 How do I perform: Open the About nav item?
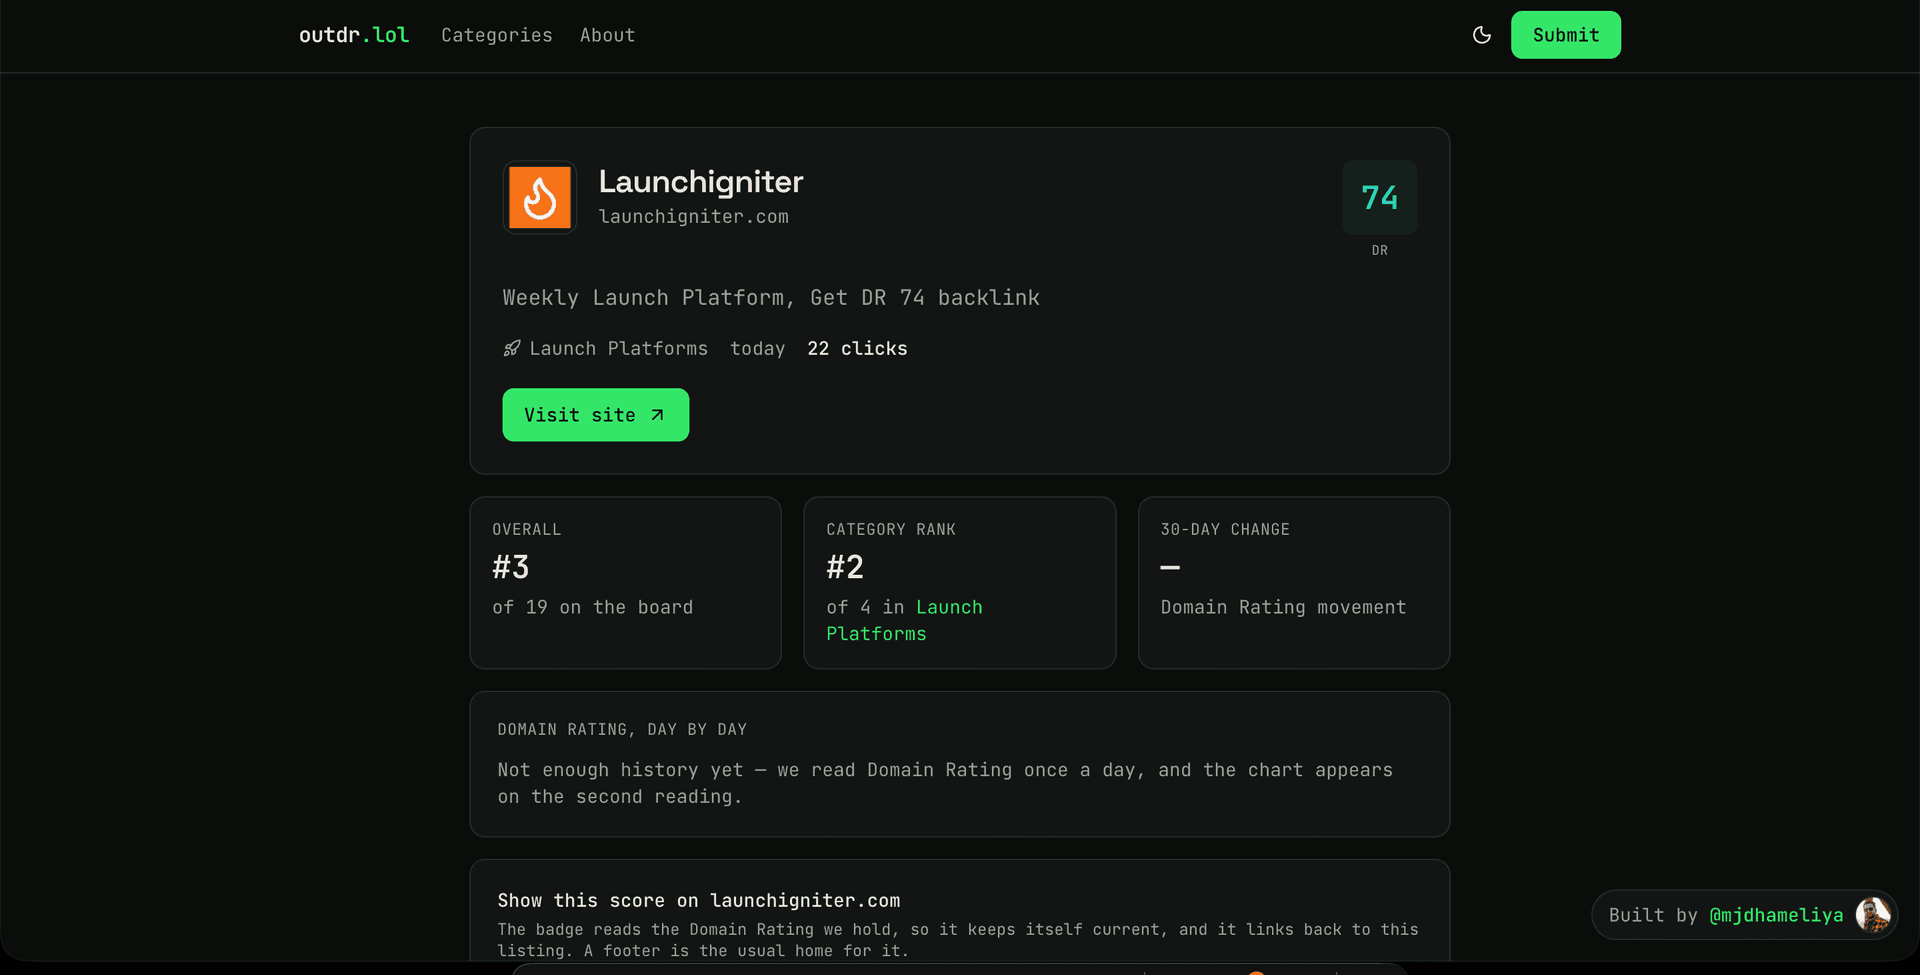(x=607, y=35)
